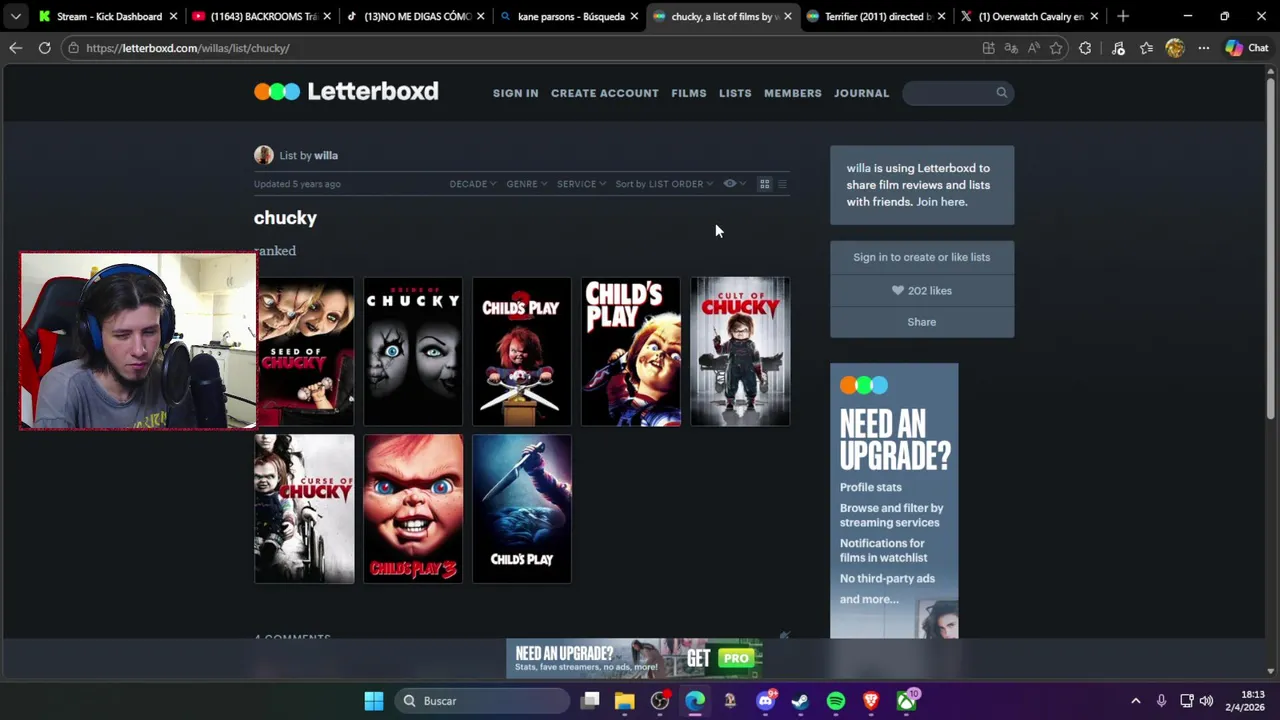Click willa's avatar picture
This screenshot has height=720, width=1280.
[x=264, y=155]
